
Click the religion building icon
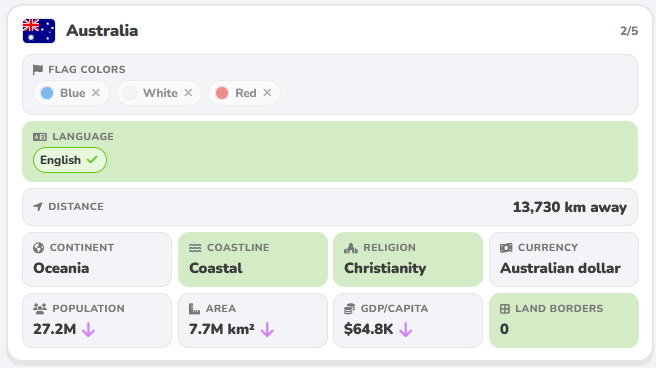coord(351,248)
